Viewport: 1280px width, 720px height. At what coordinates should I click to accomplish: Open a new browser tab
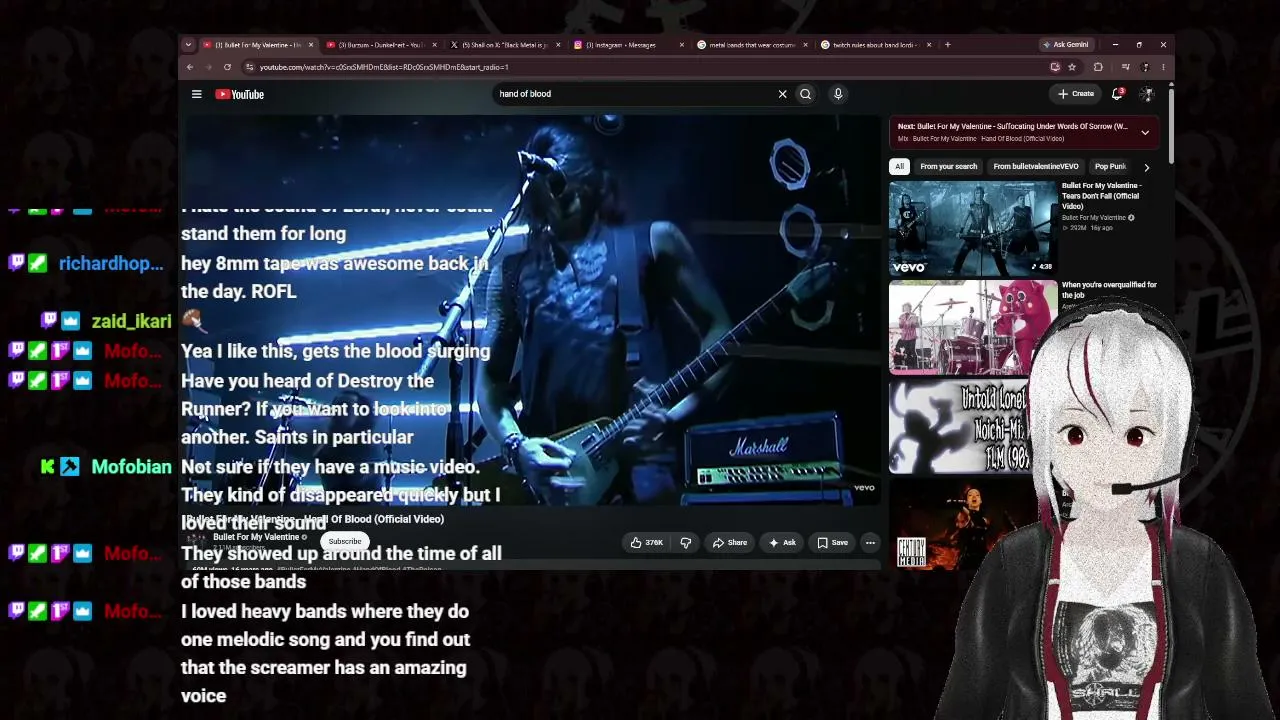click(947, 45)
